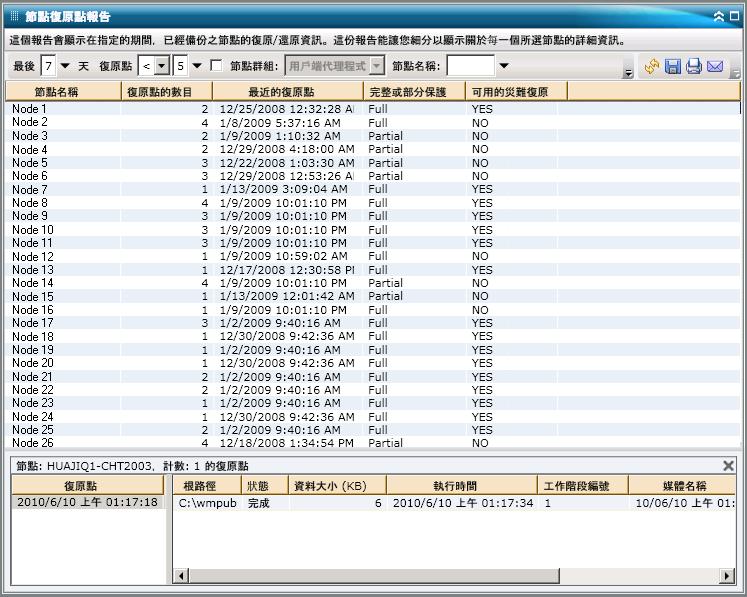The image size is (747, 597).
Task: Select the Node 4 row
Action: pos(373,149)
